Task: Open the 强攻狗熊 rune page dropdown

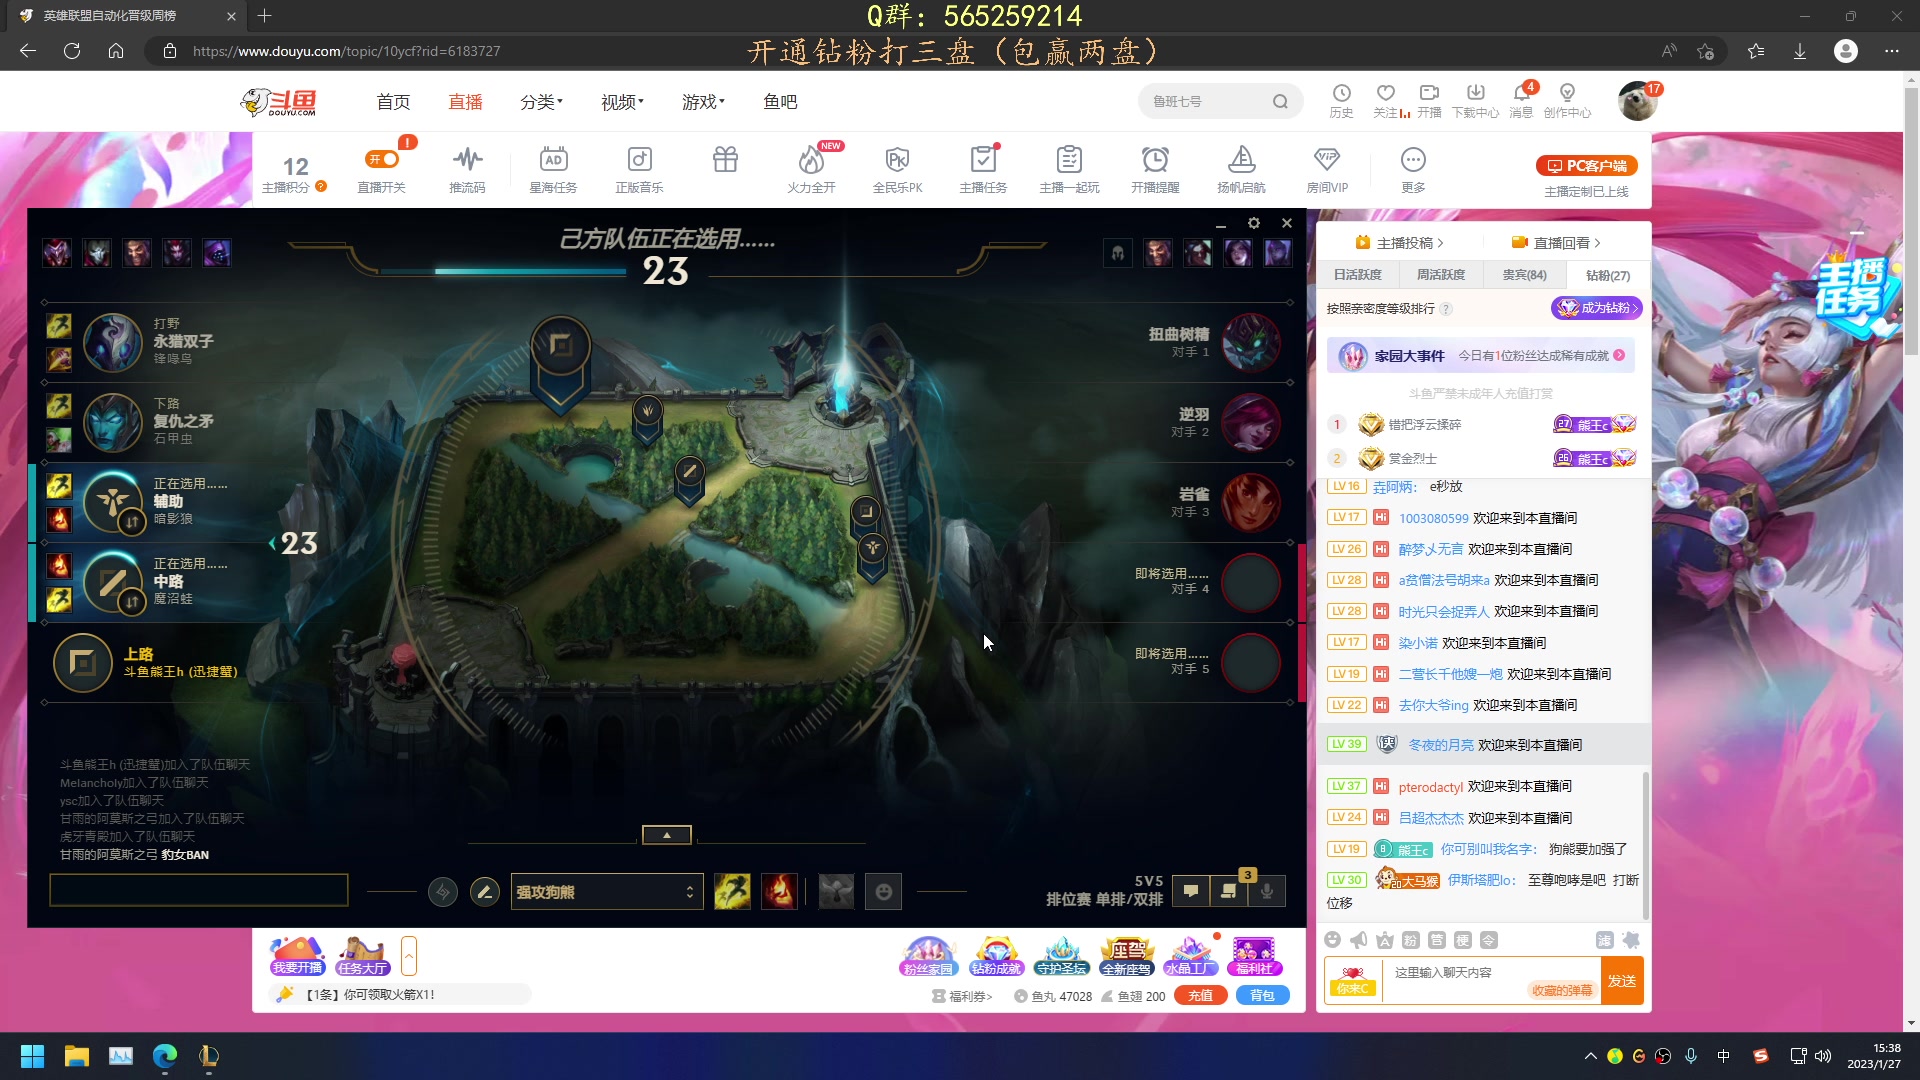Action: 606,891
